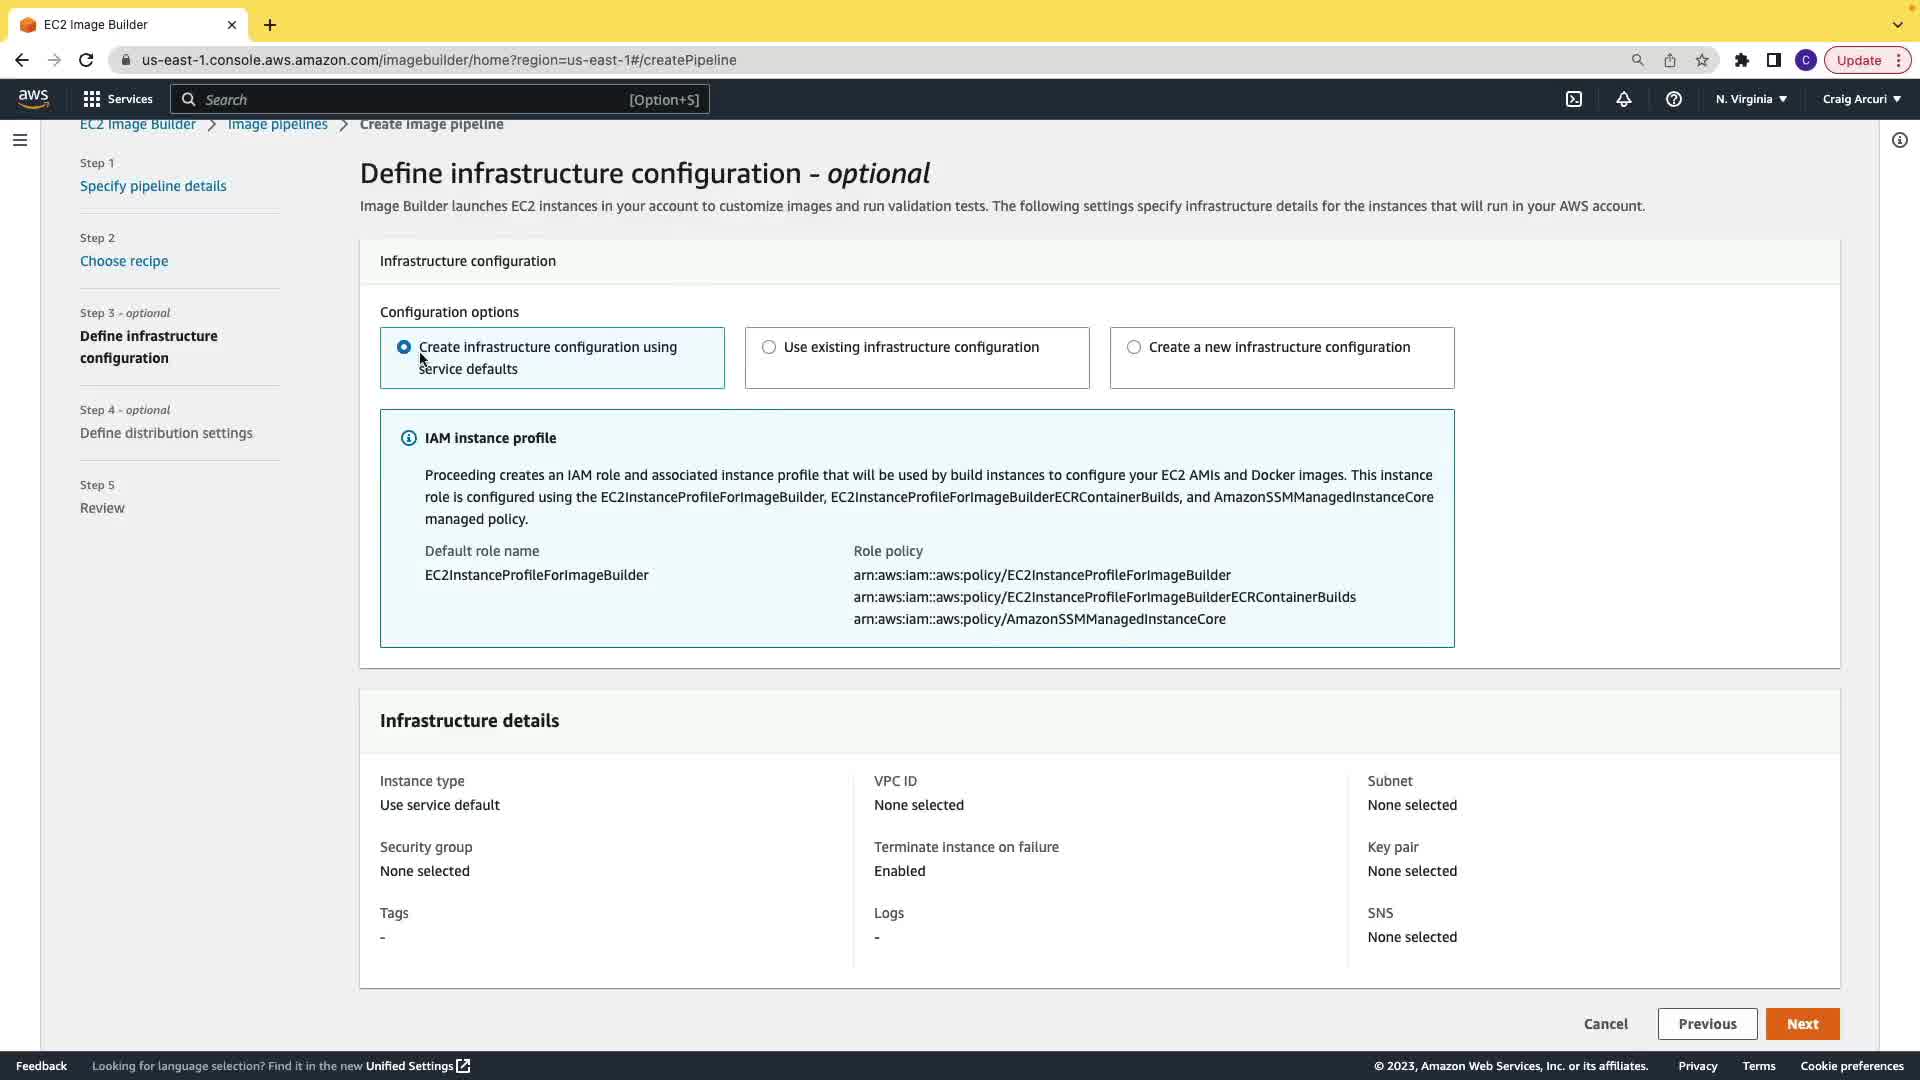Select Use existing infrastructure configuration option

pos(769,347)
